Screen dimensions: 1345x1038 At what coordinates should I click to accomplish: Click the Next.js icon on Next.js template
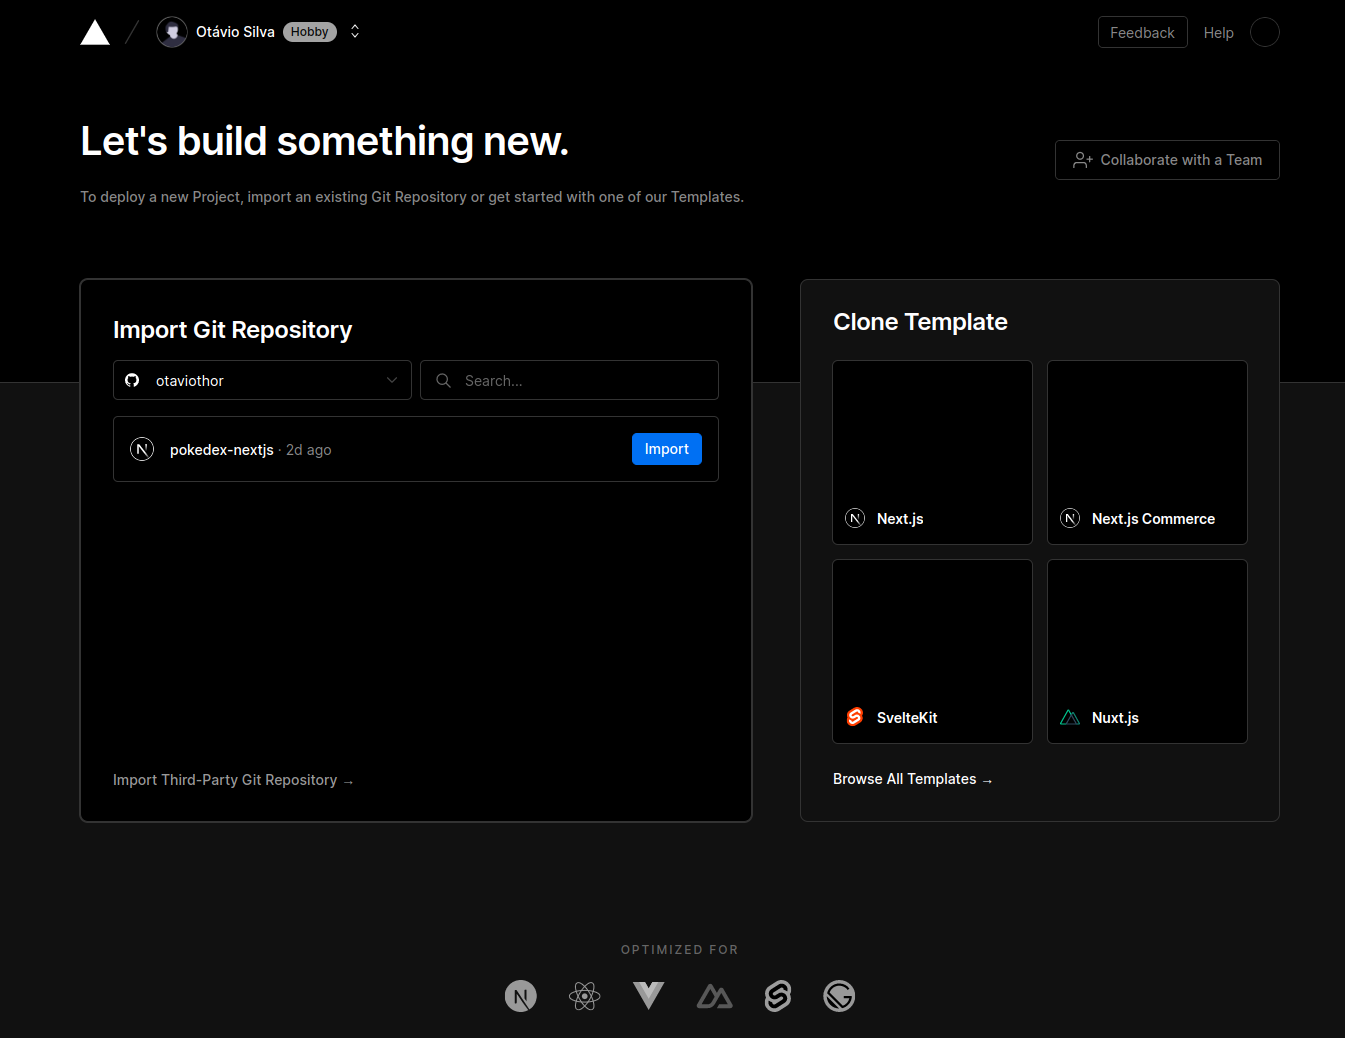pos(855,518)
